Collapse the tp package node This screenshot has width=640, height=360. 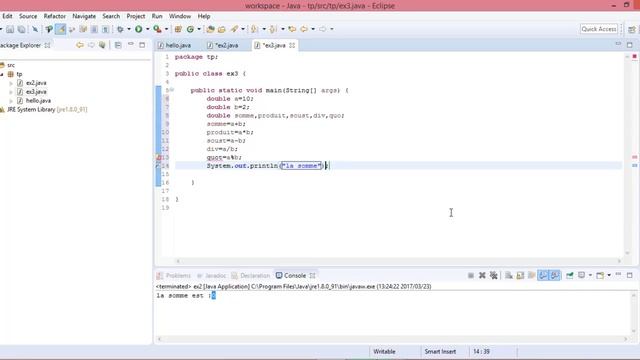click(2, 74)
